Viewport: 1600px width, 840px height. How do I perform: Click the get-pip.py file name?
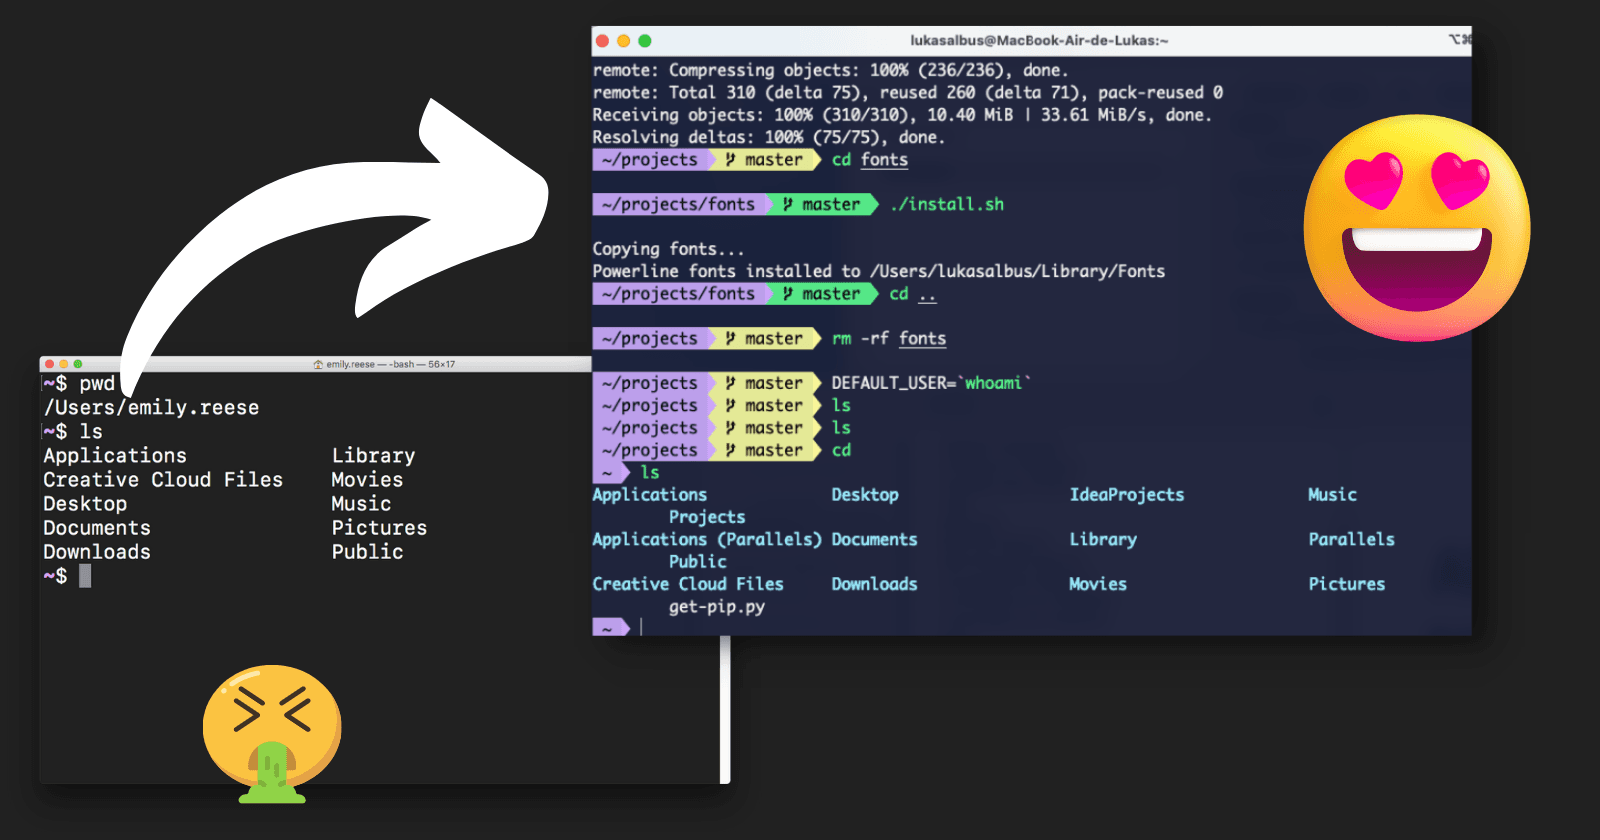tap(716, 607)
